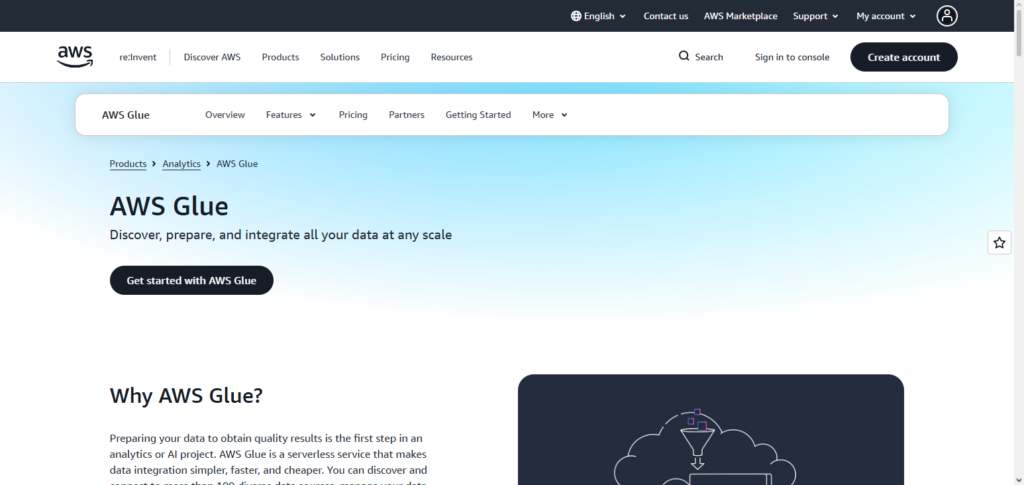
Task: Expand the Features submenu chevron
Action: tap(312, 115)
